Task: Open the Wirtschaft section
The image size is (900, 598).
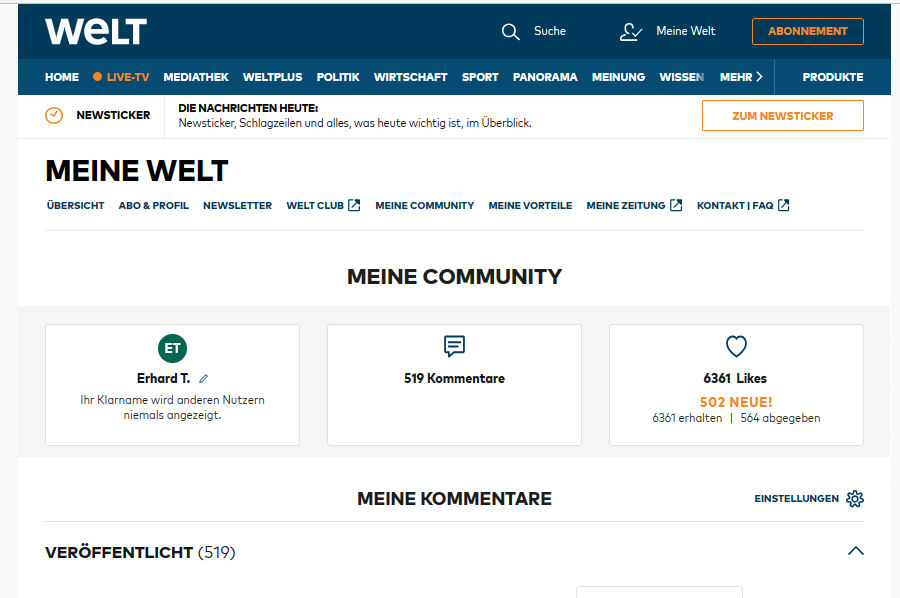Action: (x=410, y=77)
